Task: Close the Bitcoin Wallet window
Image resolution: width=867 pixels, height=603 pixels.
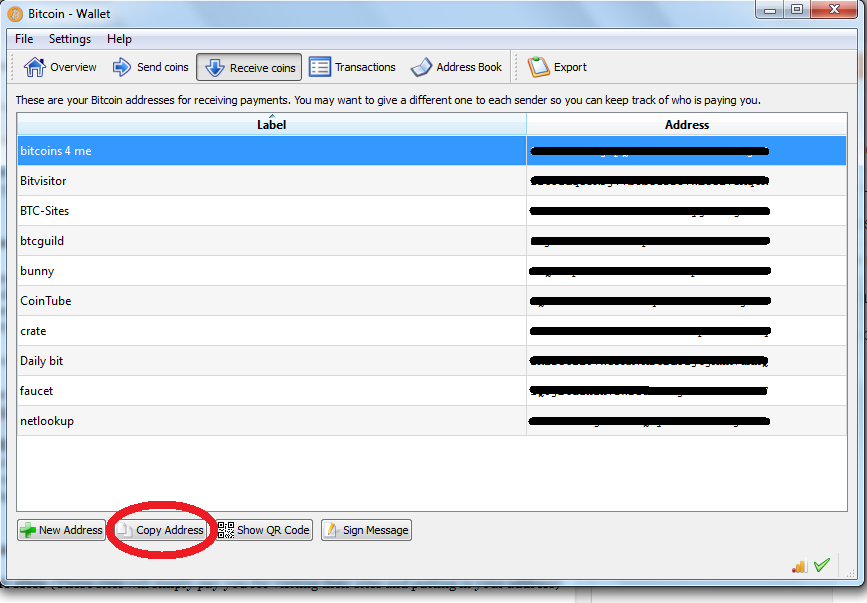Action: click(x=834, y=9)
